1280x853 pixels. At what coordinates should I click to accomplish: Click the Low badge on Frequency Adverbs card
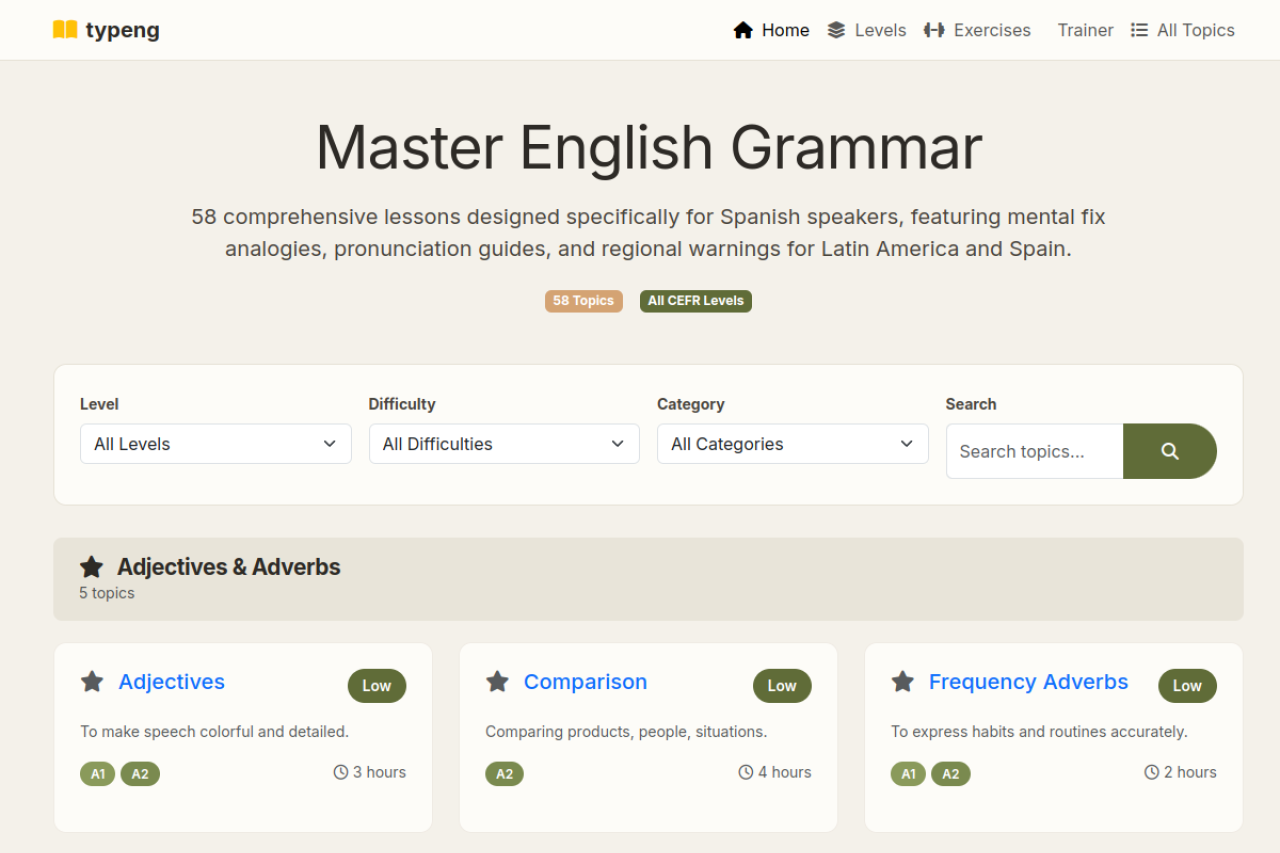(x=1187, y=686)
